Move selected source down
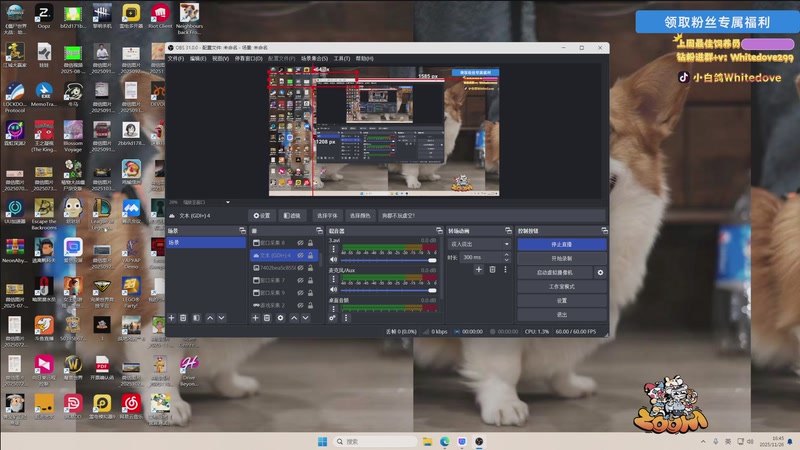The width and height of the screenshot is (800, 450). pyautogui.click(x=305, y=318)
